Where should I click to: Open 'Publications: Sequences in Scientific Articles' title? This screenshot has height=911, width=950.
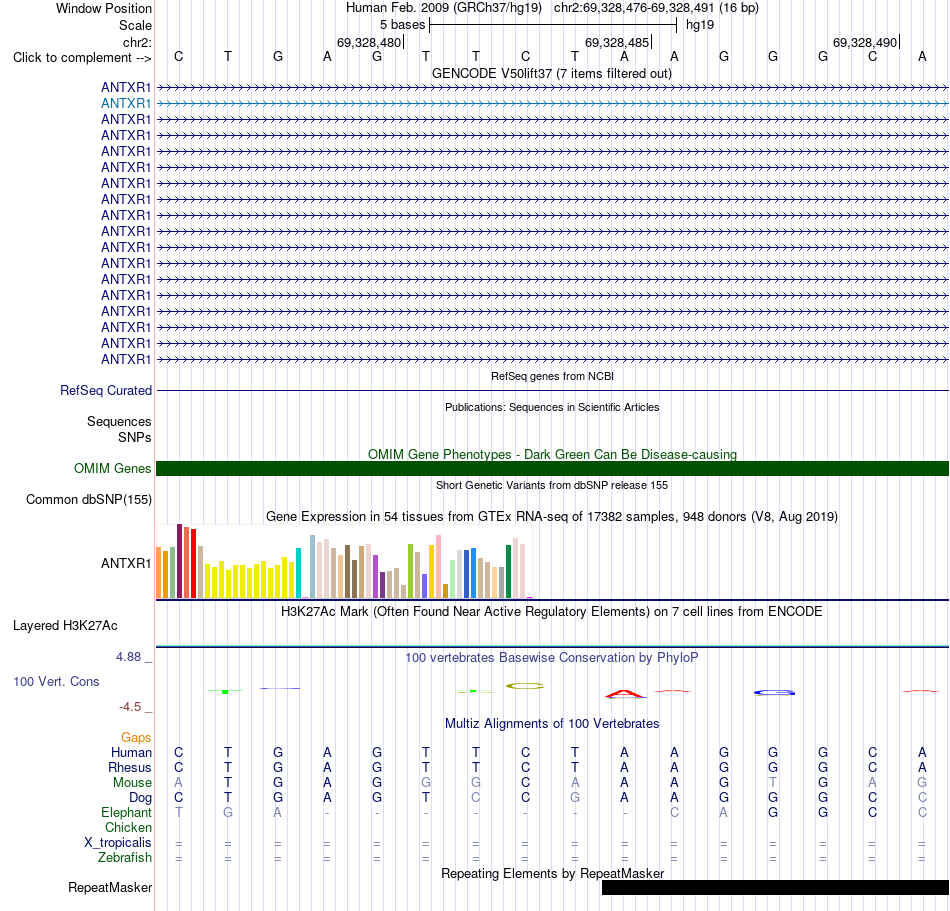(x=552, y=407)
